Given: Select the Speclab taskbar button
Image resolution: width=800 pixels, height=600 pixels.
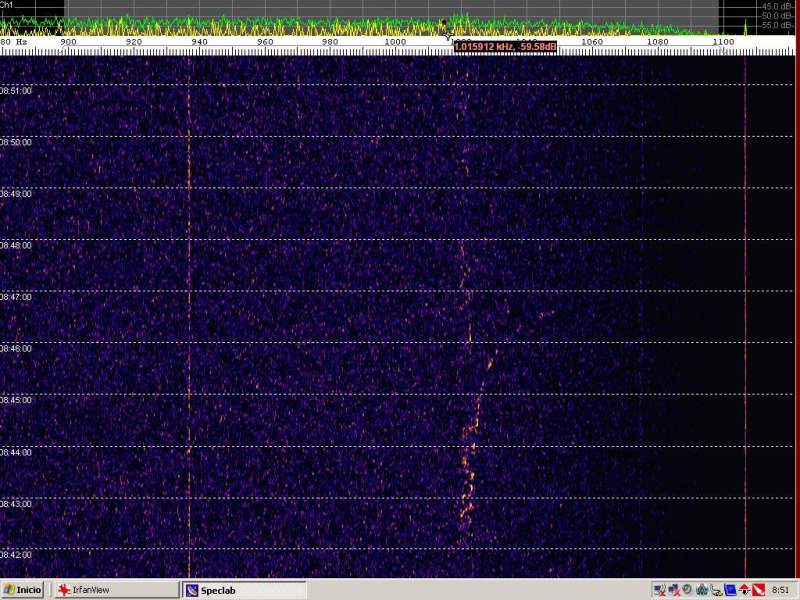Looking at the screenshot, I should tap(244, 590).
